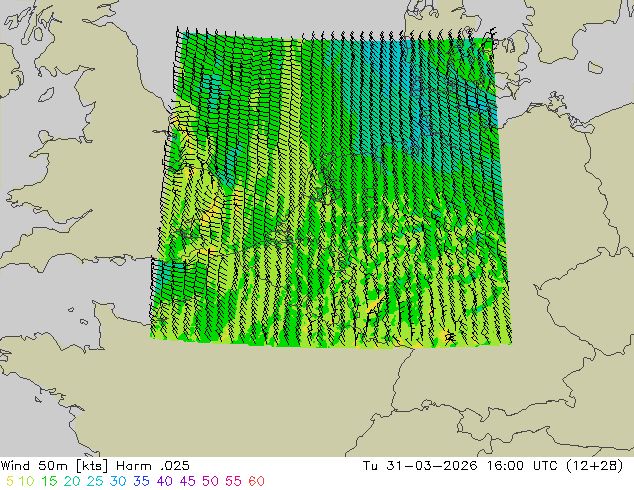This screenshot has height=490, width=634.
Task: Click the '35' legend value
Action: coord(141,481)
